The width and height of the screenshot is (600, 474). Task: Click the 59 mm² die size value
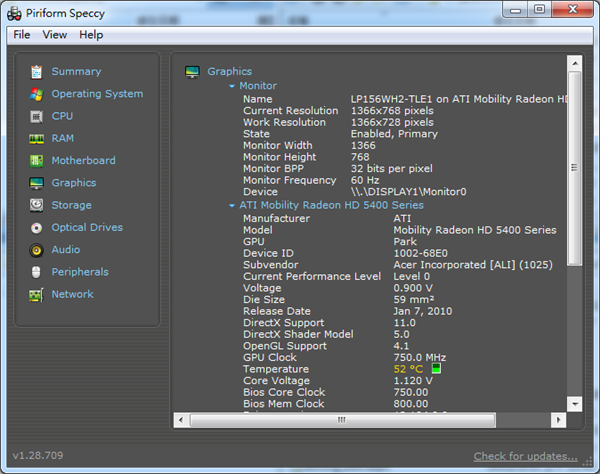(414, 300)
